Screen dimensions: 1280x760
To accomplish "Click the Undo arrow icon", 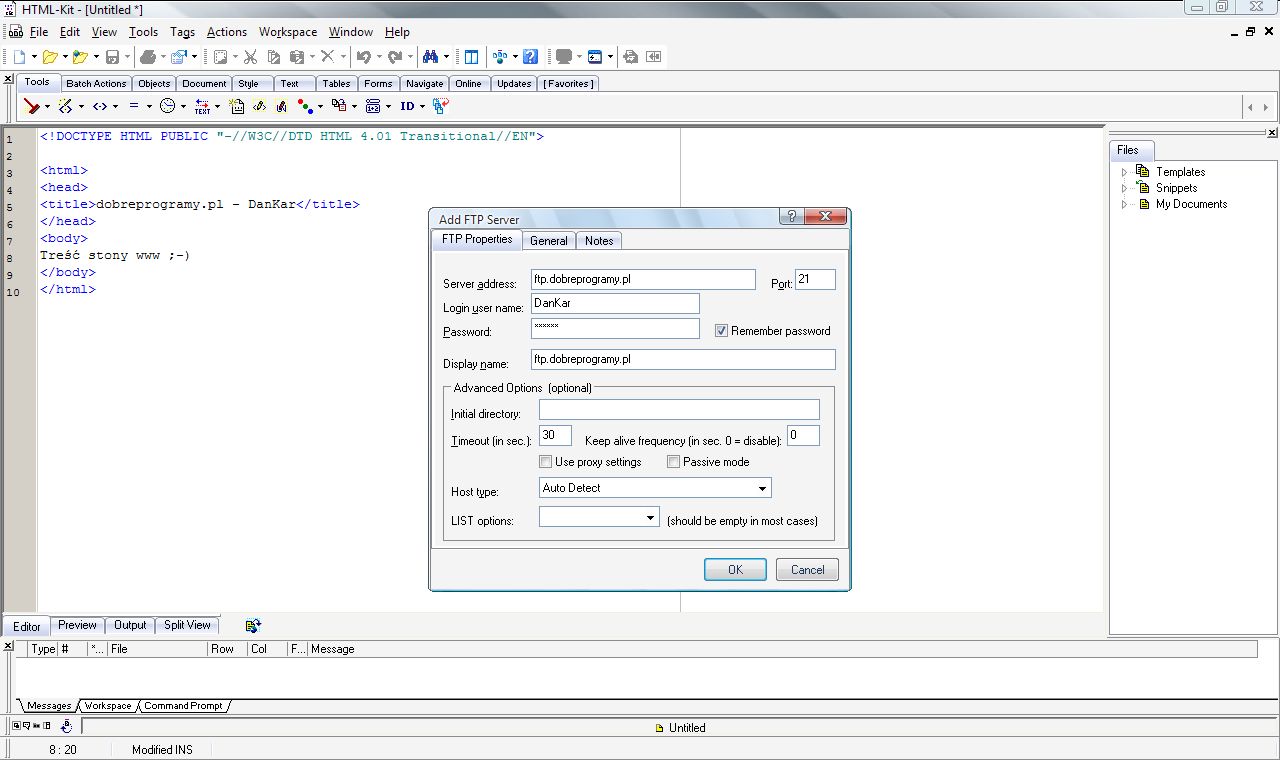I will click(x=363, y=57).
